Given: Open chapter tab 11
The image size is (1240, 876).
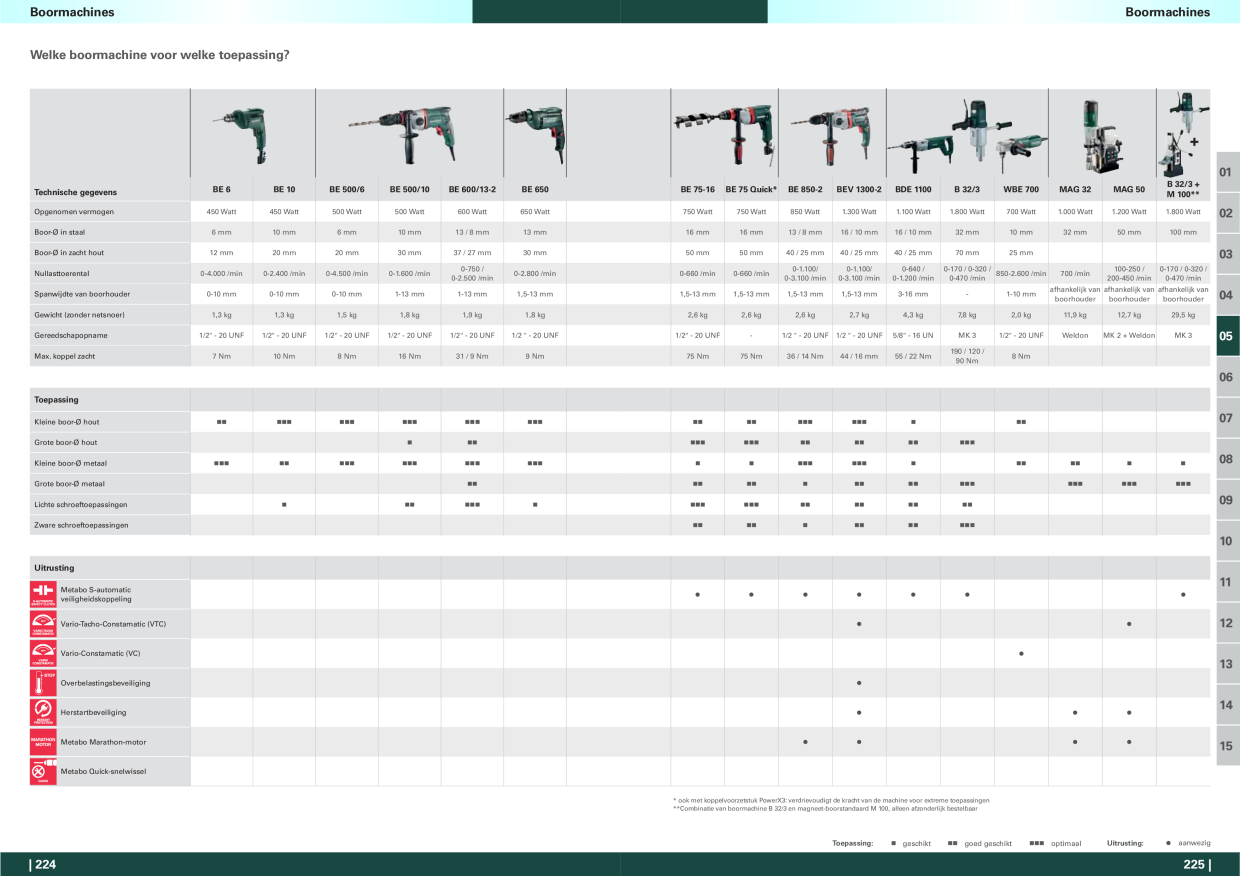Looking at the screenshot, I should point(1228,582).
